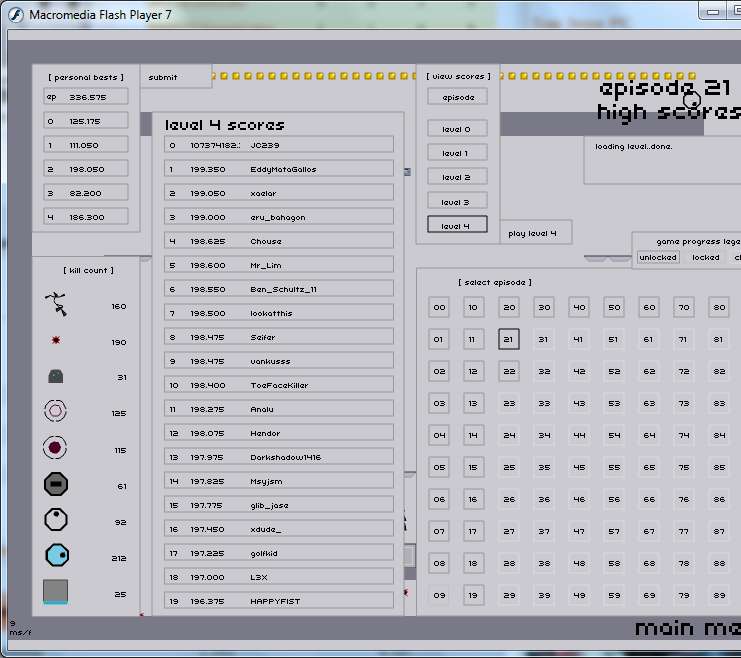
Task: Select episode 21 in the episode grid
Action: [509, 339]
